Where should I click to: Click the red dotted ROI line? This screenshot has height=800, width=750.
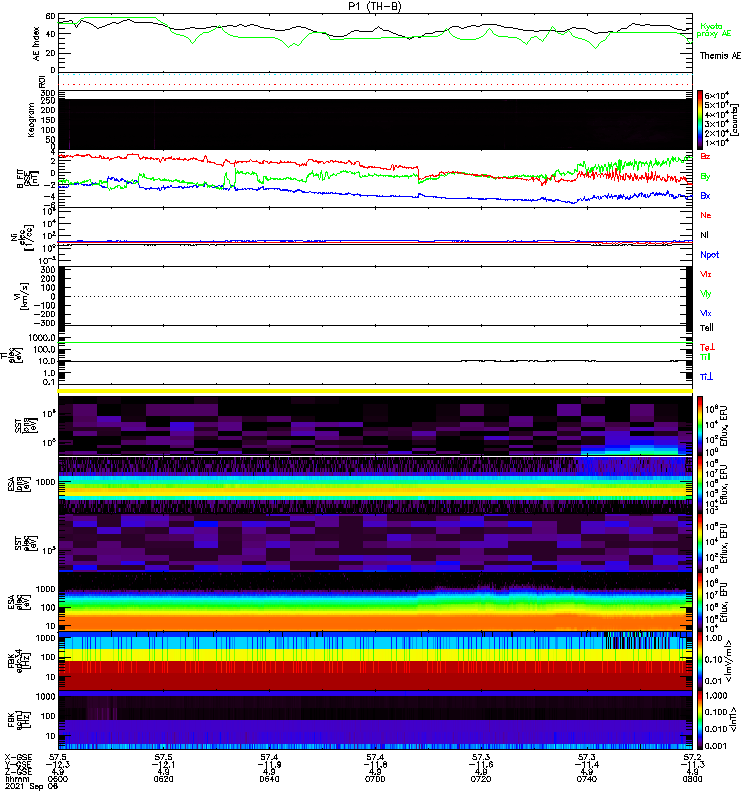[x=375, y=84]
